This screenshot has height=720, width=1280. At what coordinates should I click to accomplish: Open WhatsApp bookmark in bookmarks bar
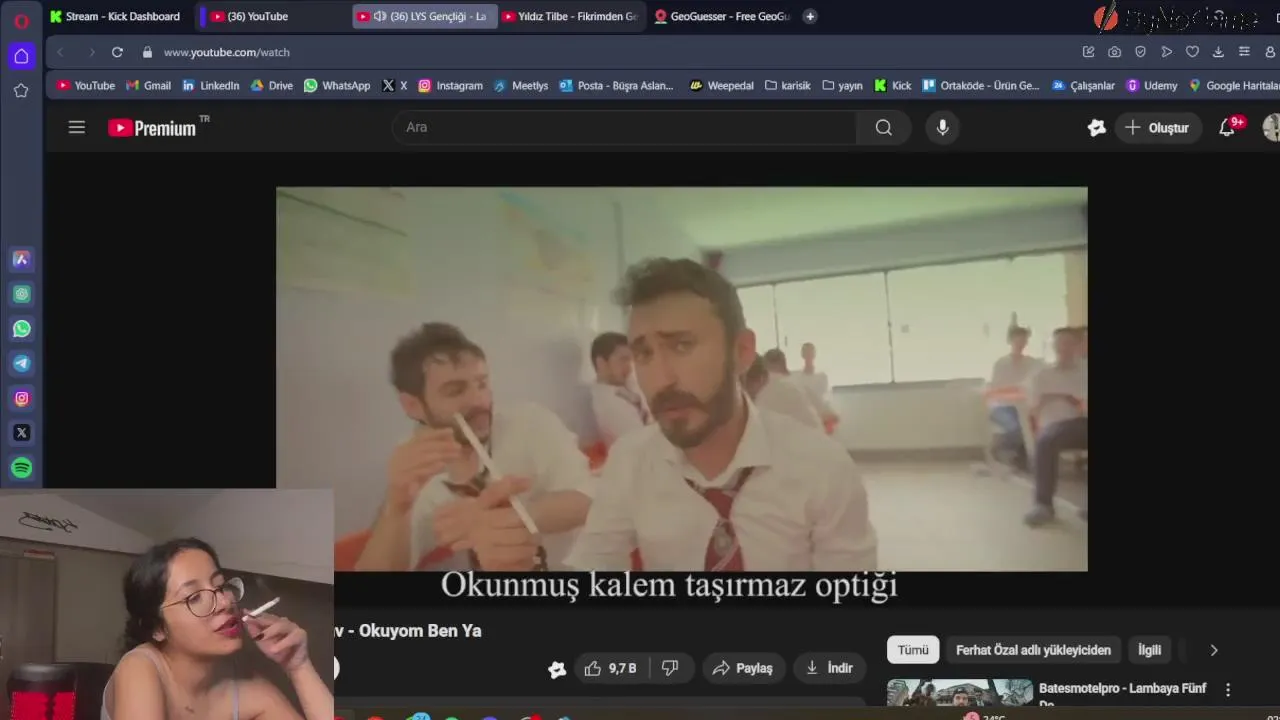pyautogui.click(x=337, y=86)
